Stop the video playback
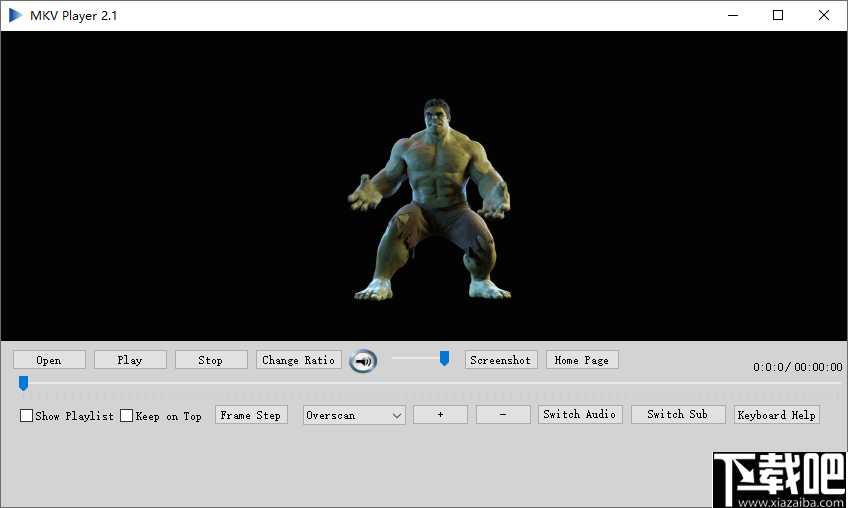 pyautogui.click(x=211, y=360)
